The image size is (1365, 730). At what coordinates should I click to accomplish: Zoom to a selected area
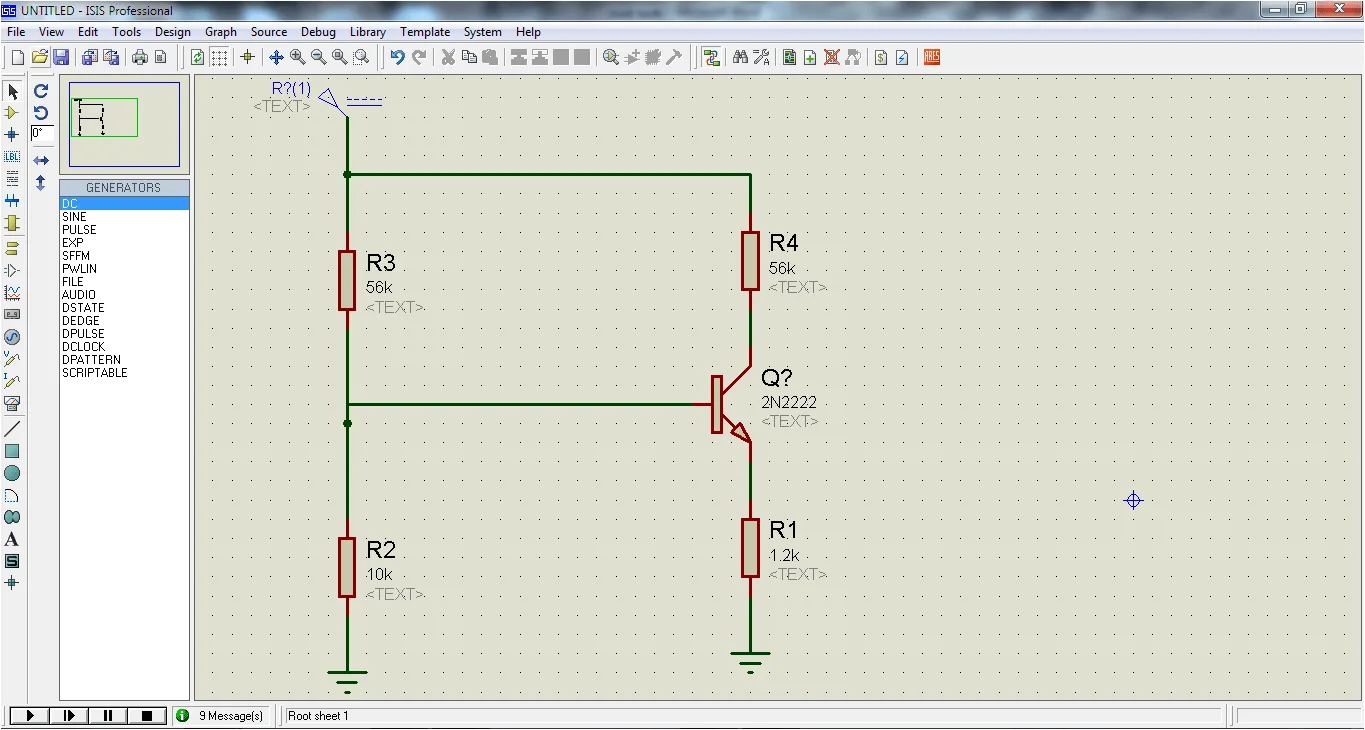(x=361, y=58)
